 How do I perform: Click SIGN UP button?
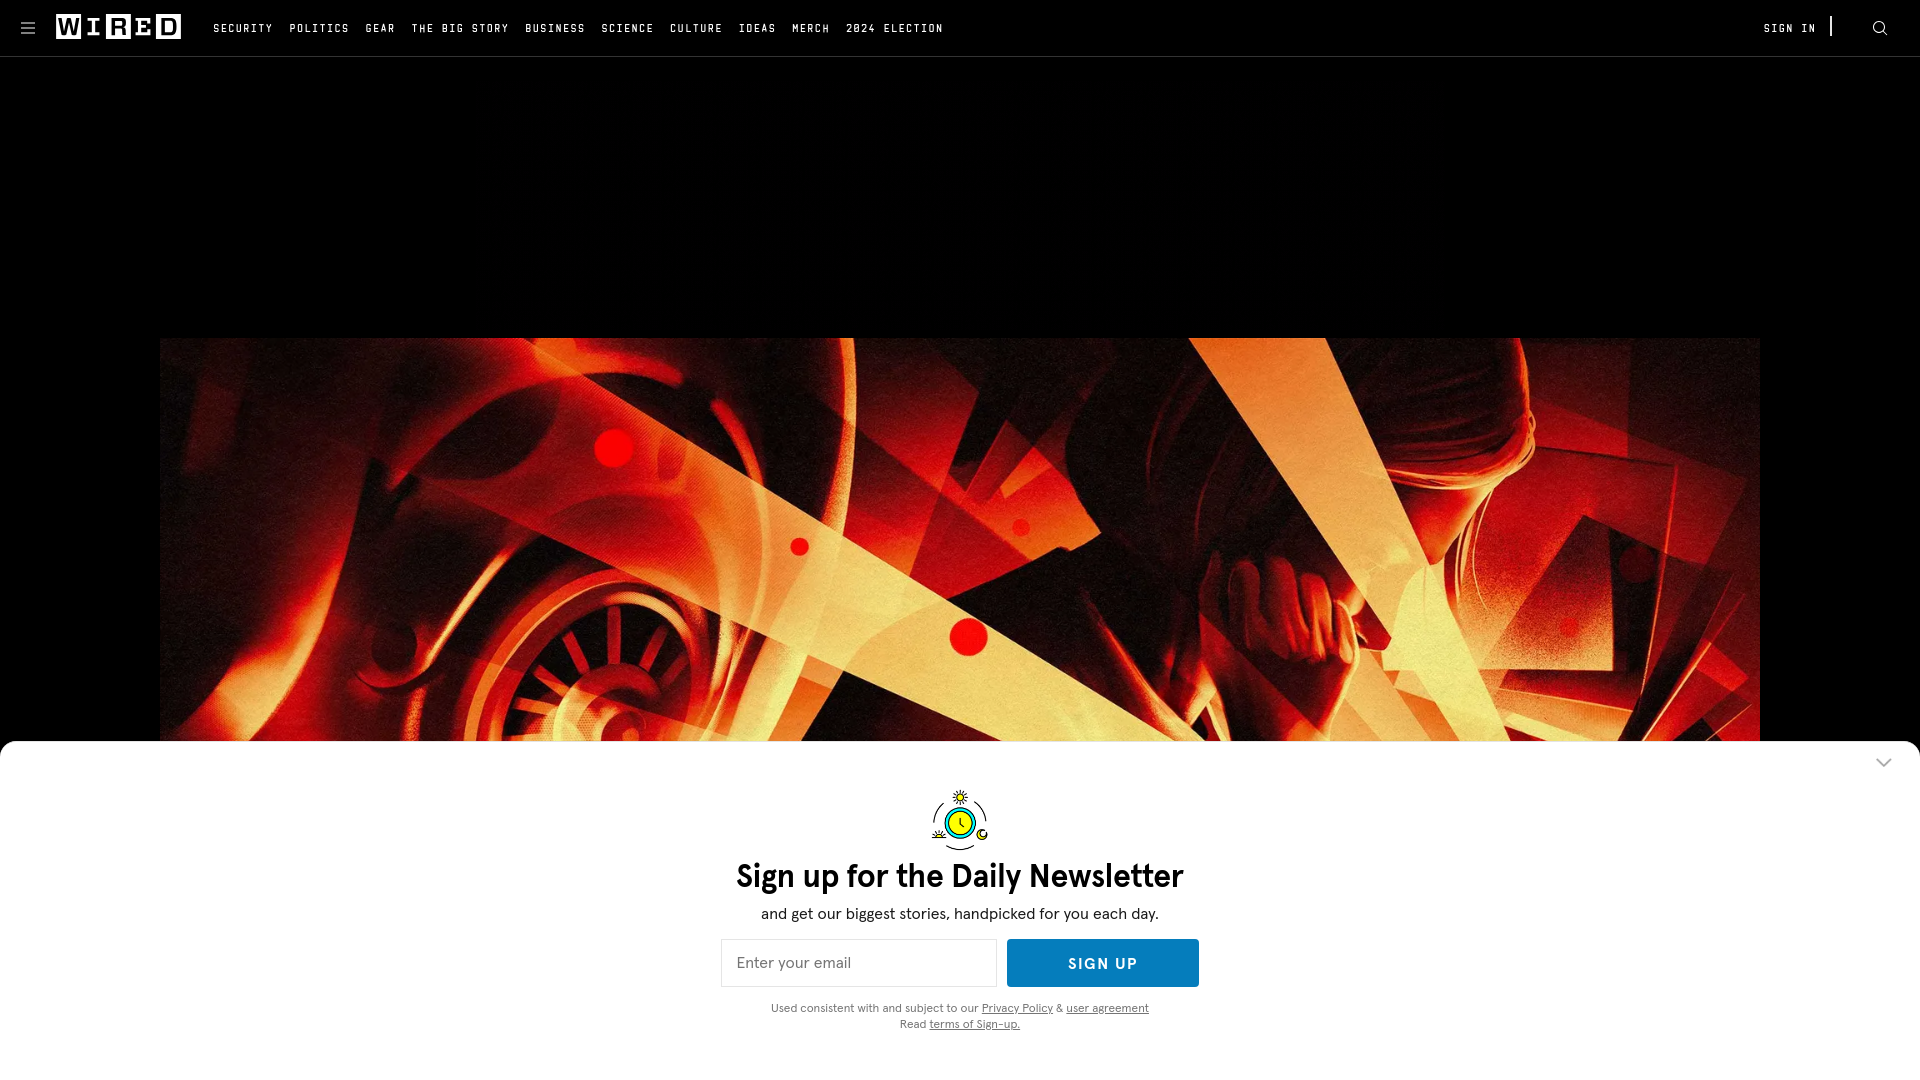1102,963
